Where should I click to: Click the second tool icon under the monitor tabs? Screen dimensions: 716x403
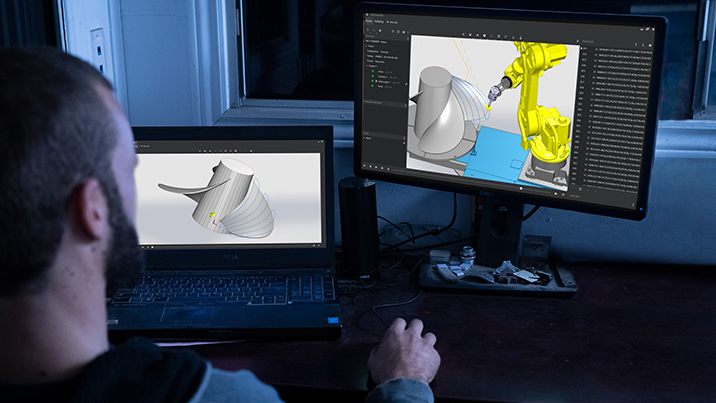374,31
